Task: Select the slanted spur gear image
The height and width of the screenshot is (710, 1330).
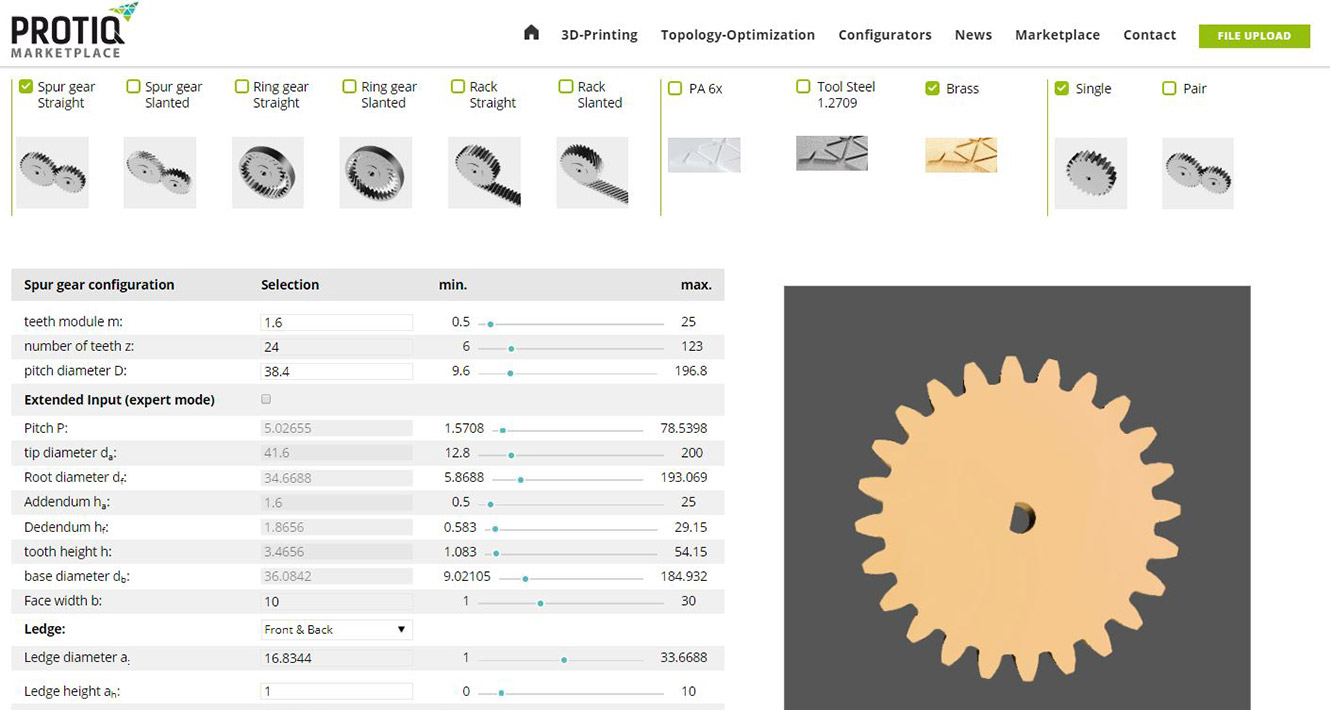Action: 160,173
